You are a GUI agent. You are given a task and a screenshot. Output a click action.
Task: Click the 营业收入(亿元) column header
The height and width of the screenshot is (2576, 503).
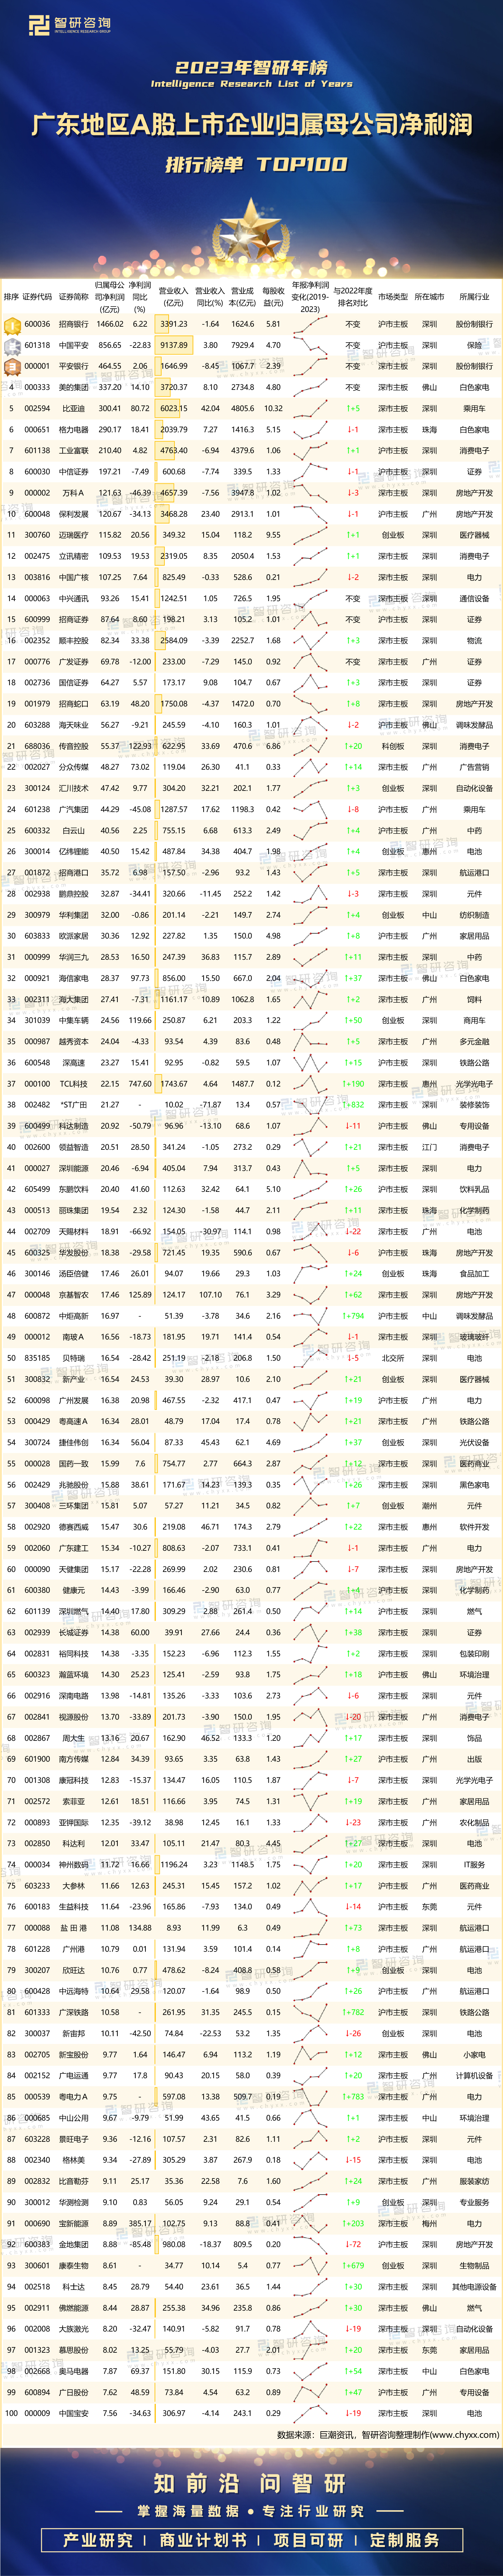click(173, 297)
